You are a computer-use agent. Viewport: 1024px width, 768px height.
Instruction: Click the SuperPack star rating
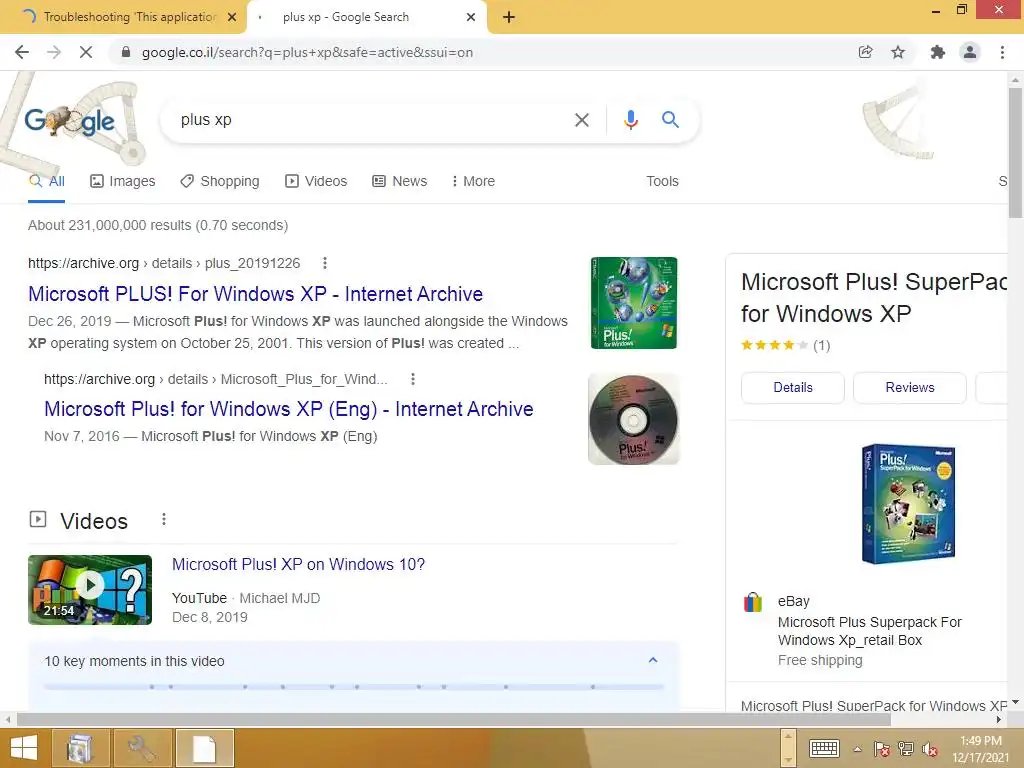coord(775,345)
